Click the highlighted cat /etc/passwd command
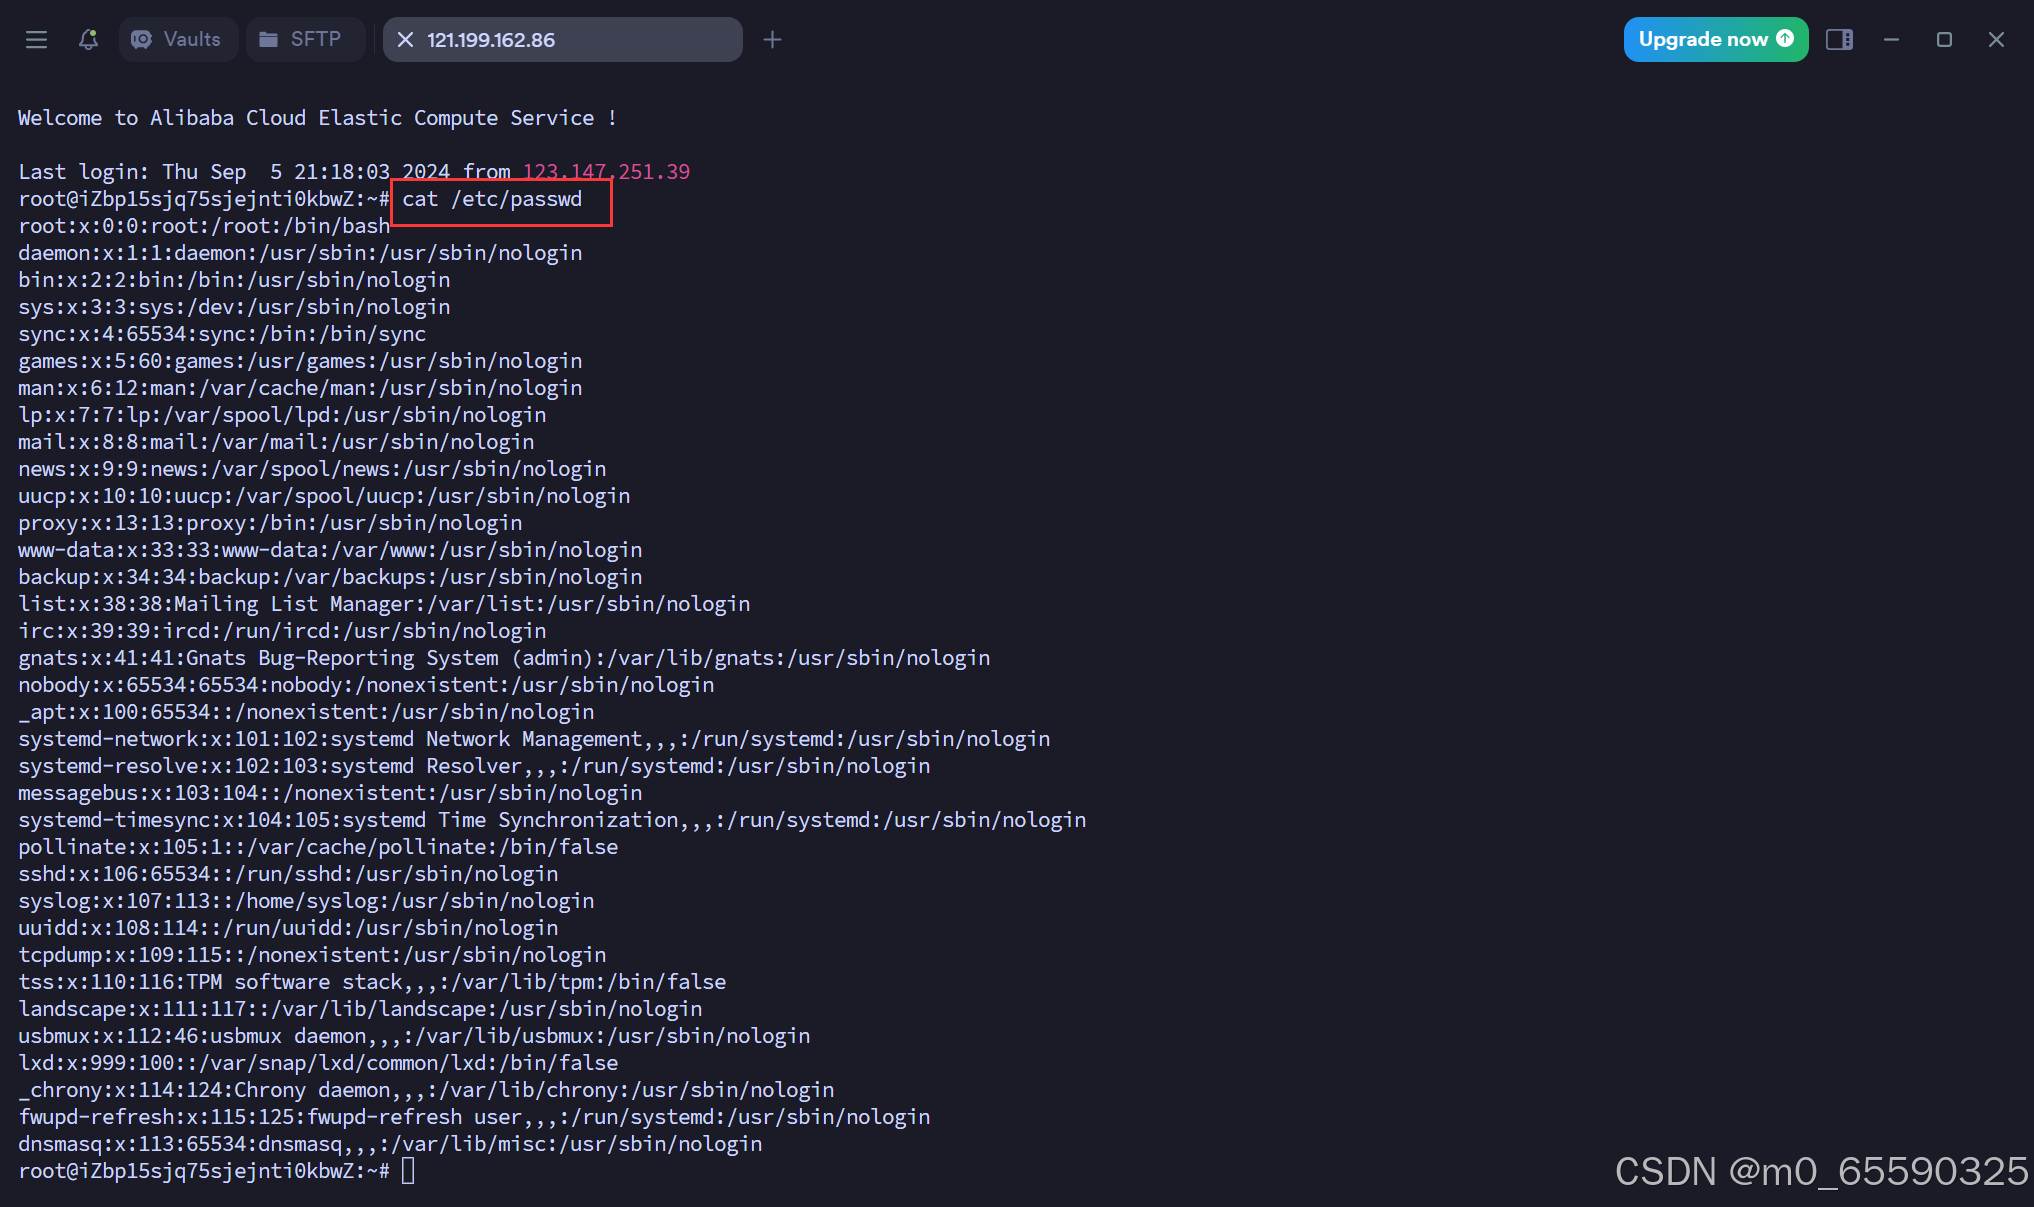The height and width of the screenshot is (1207, 2034). (x=492, y=199)
